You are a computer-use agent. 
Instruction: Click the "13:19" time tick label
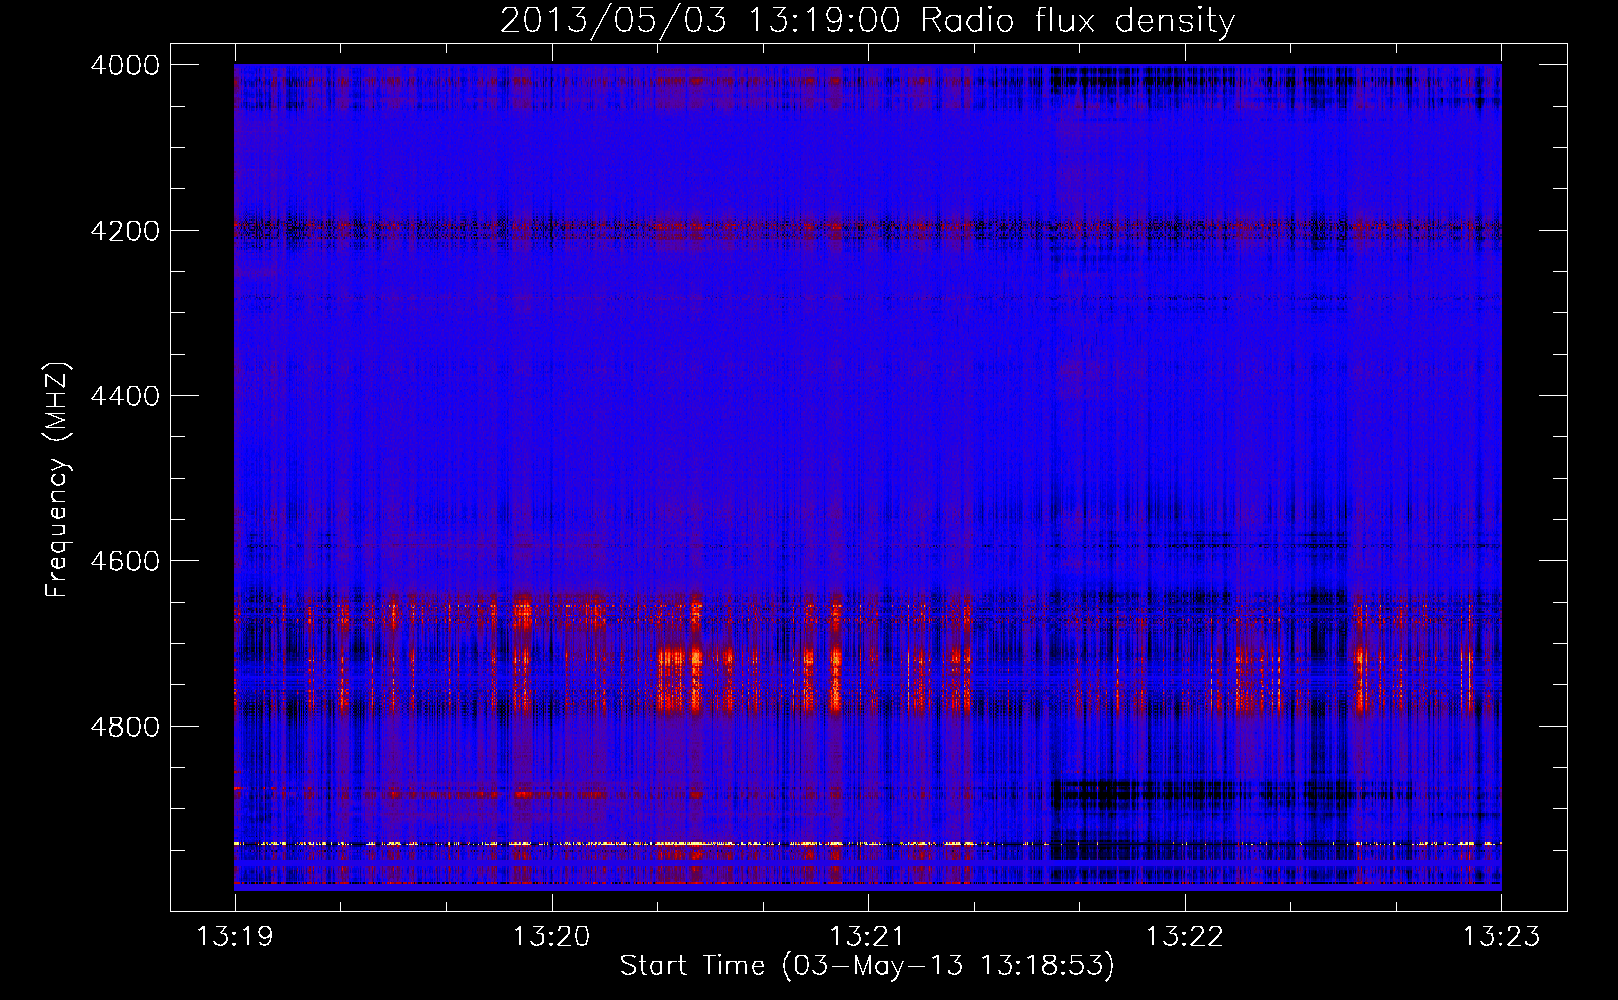click(235, 937)
